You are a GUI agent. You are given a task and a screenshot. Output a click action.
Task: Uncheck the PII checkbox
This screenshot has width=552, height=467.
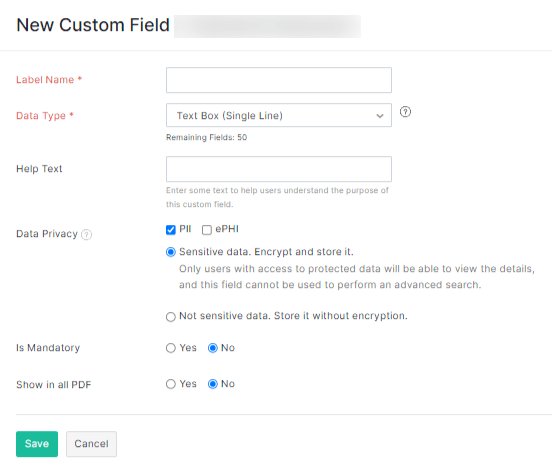(171, 230)
